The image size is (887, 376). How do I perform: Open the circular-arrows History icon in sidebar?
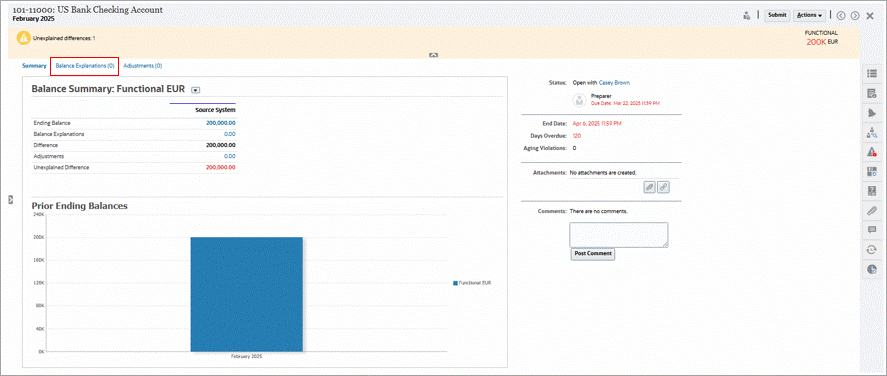pos(871,249)
